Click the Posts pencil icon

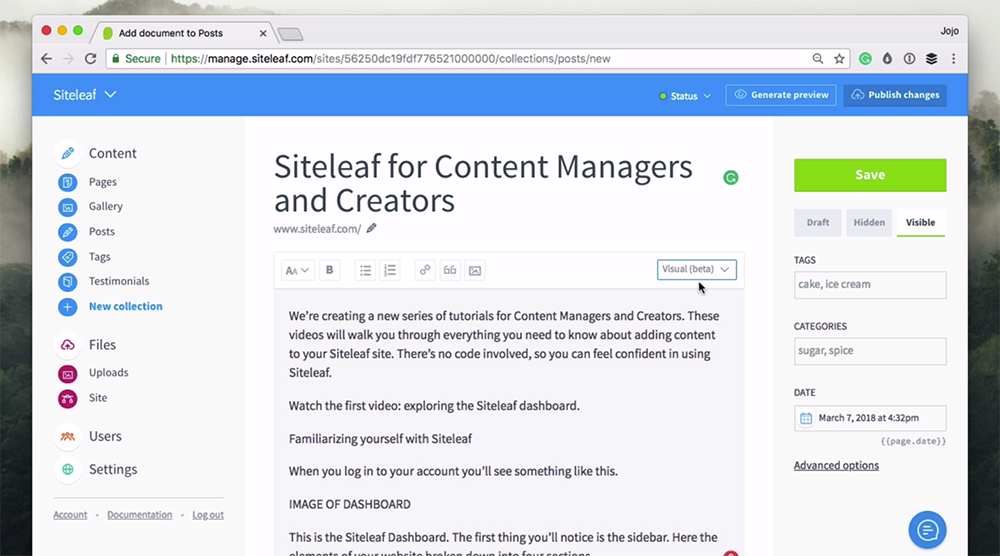[68, 232]
